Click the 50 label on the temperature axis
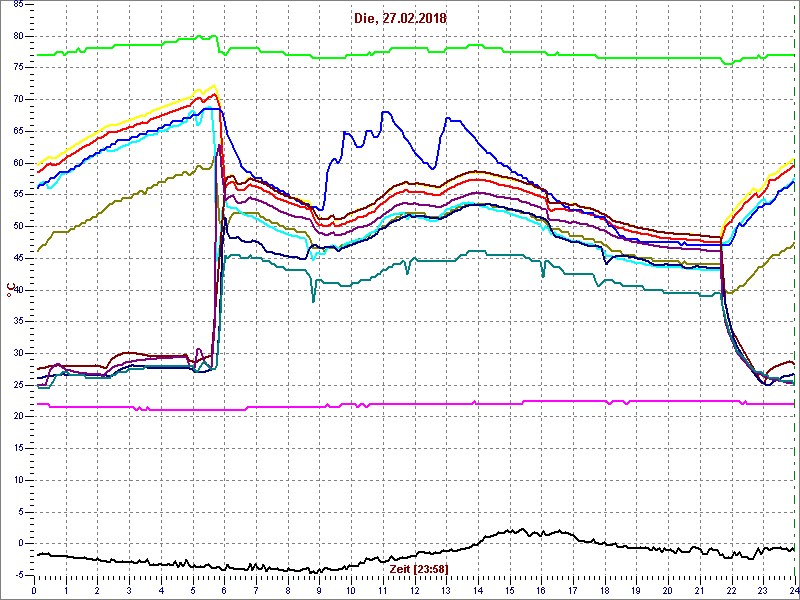 (x=18, y=227)
